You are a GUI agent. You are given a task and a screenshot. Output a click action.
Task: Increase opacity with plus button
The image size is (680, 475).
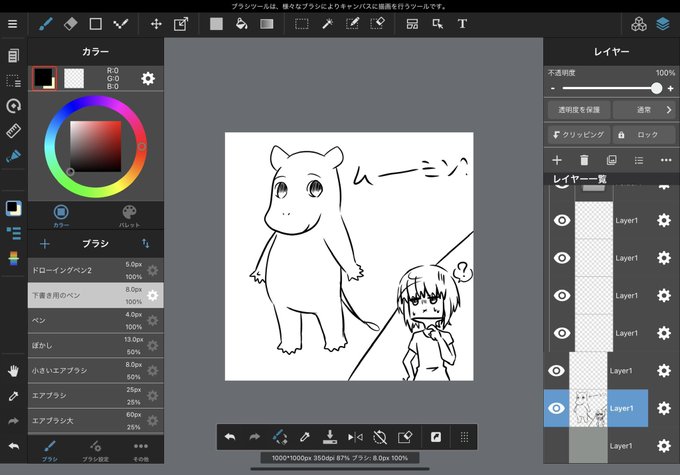coord(670,88)
